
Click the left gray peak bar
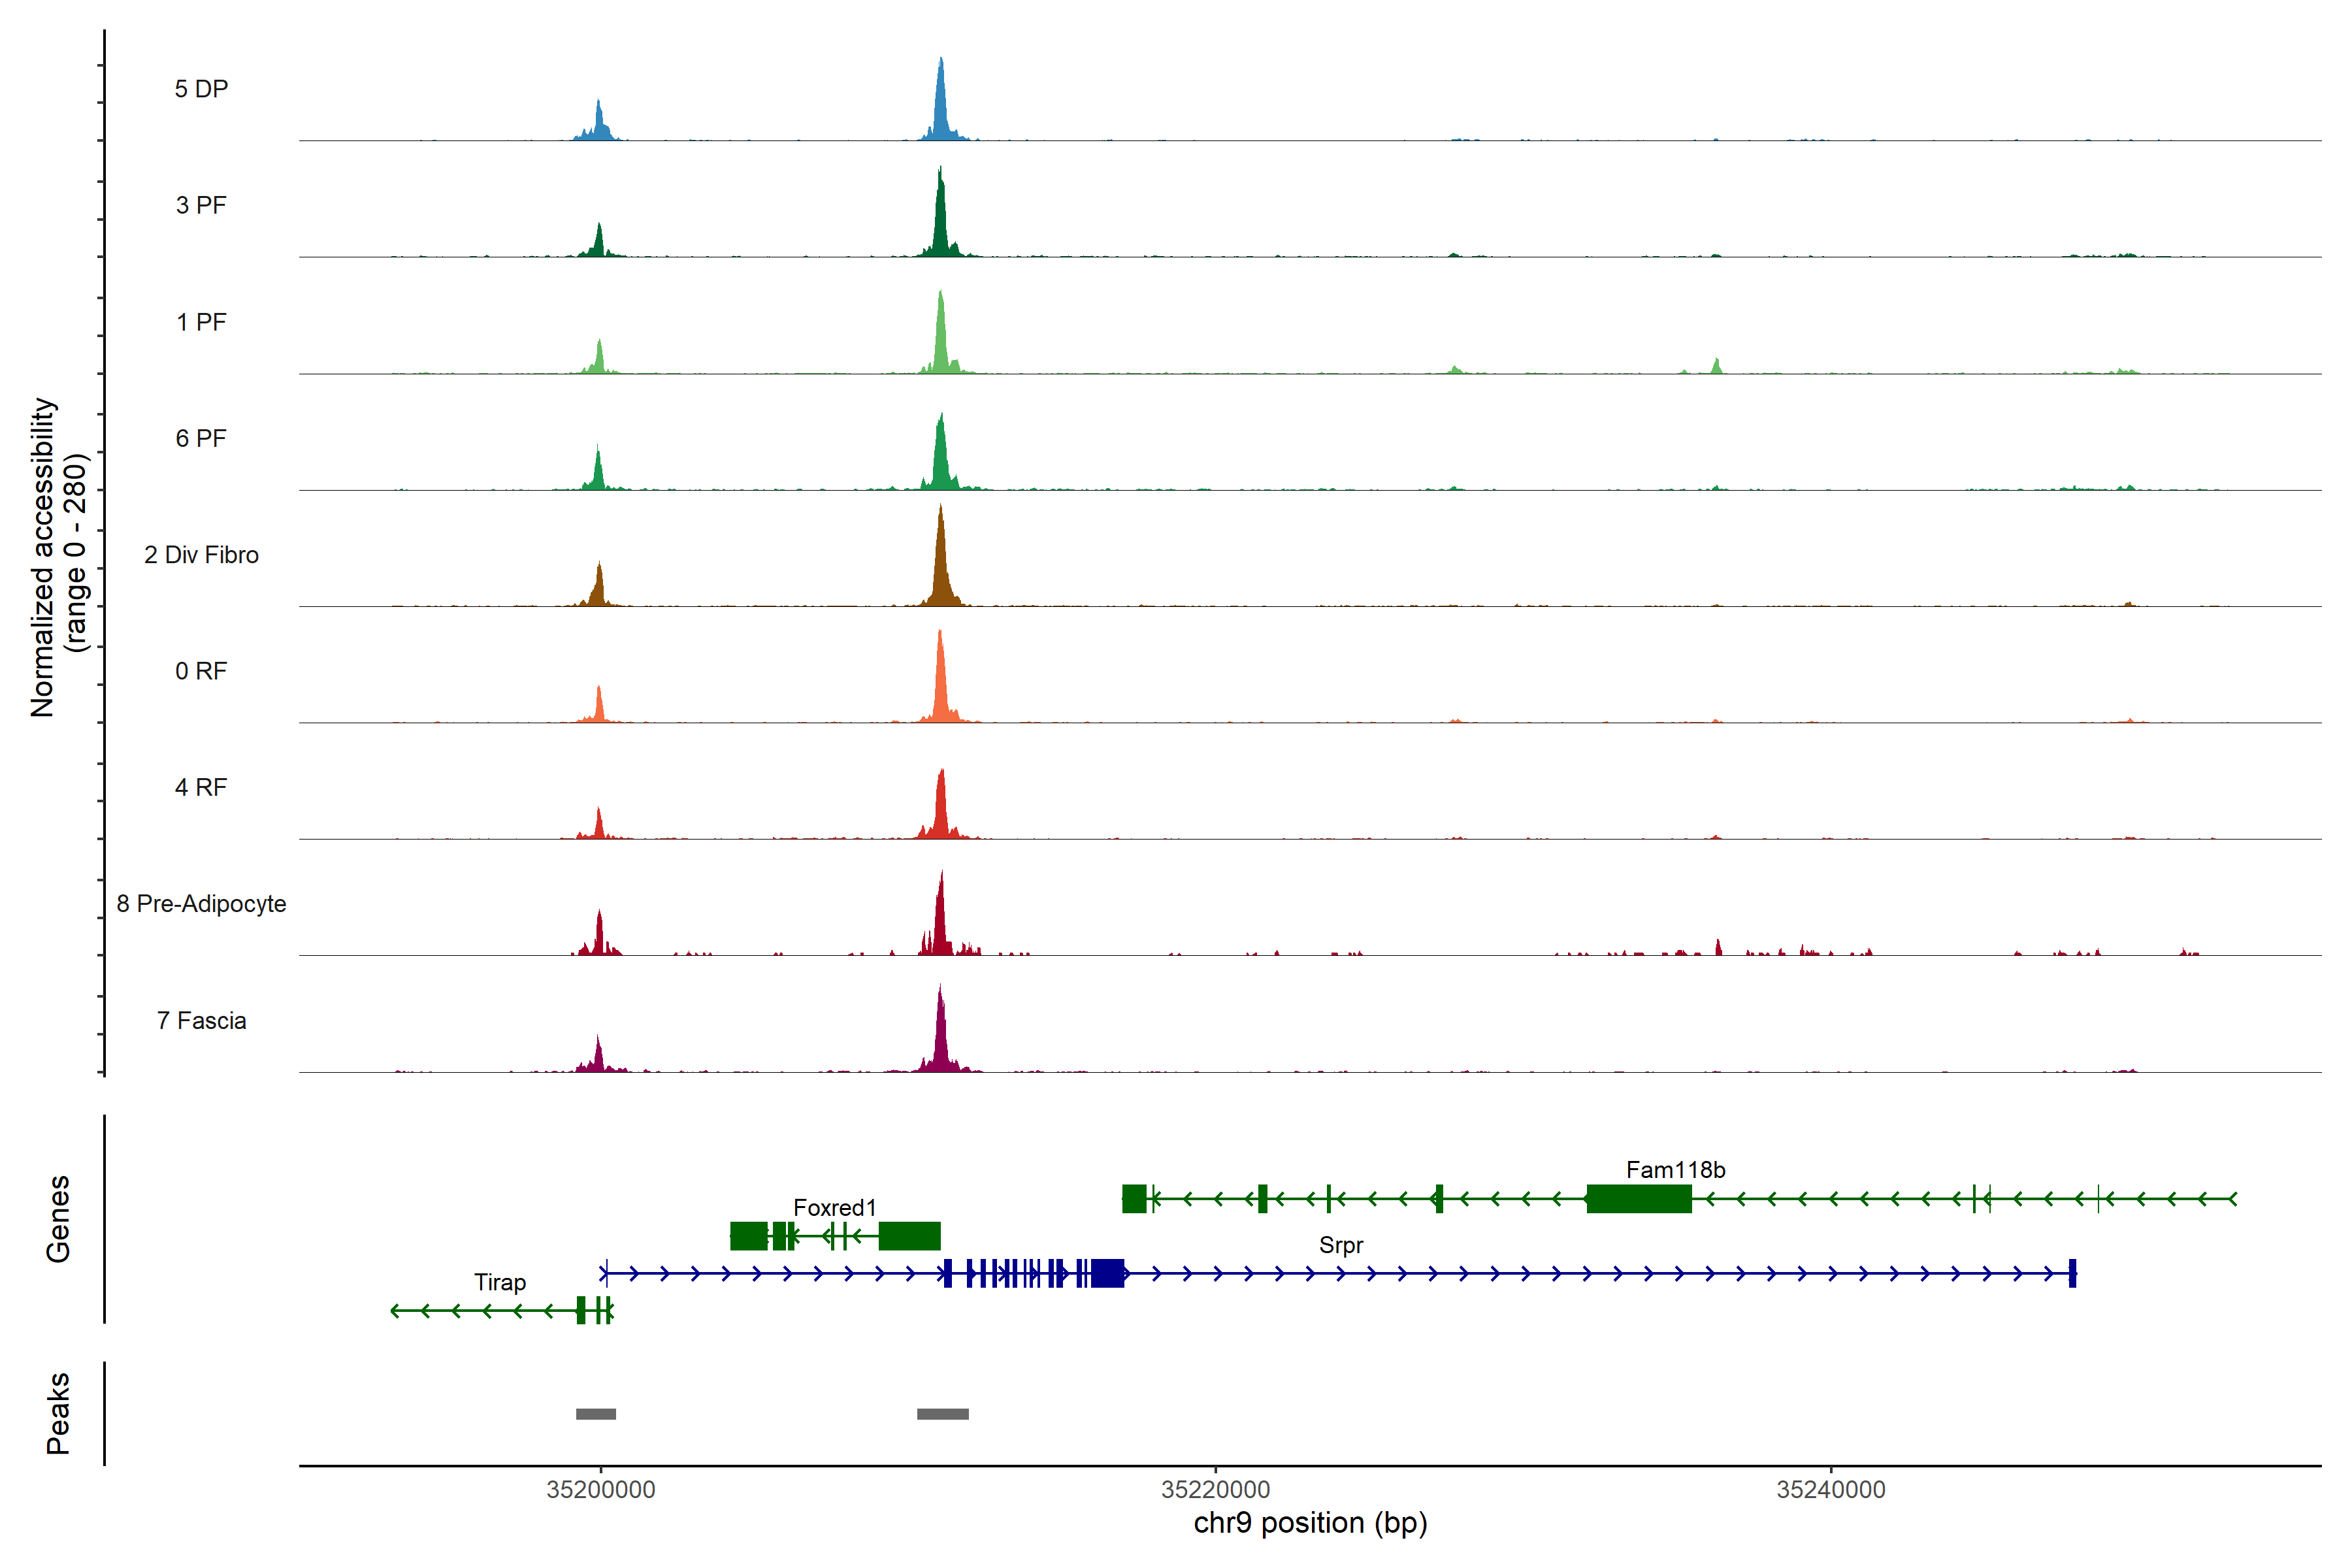(x=596, y=1413)
